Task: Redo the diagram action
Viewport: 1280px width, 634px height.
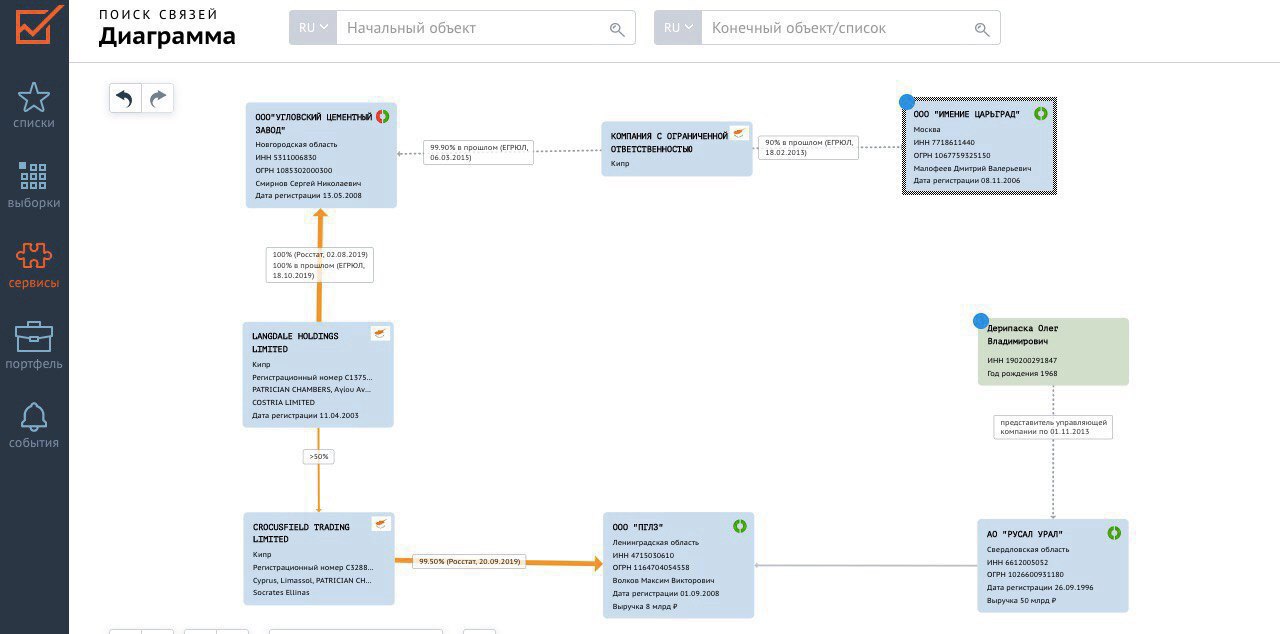Action: click(x=158, y=98)
